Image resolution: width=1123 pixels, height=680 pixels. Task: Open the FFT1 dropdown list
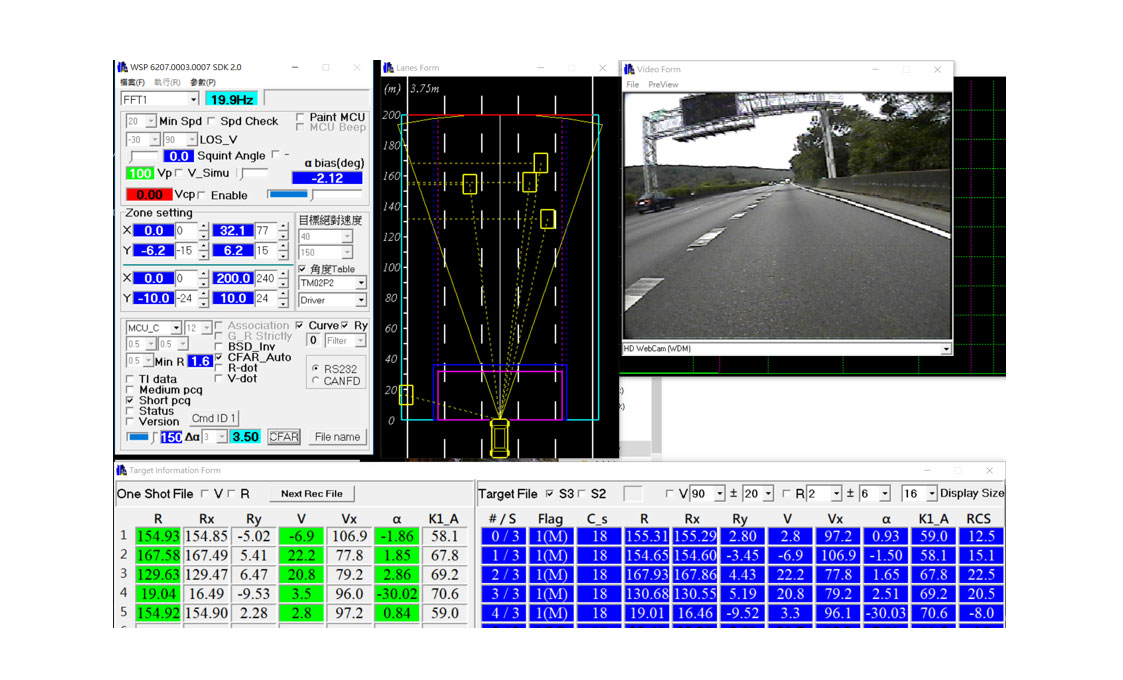tap(193, 99)
